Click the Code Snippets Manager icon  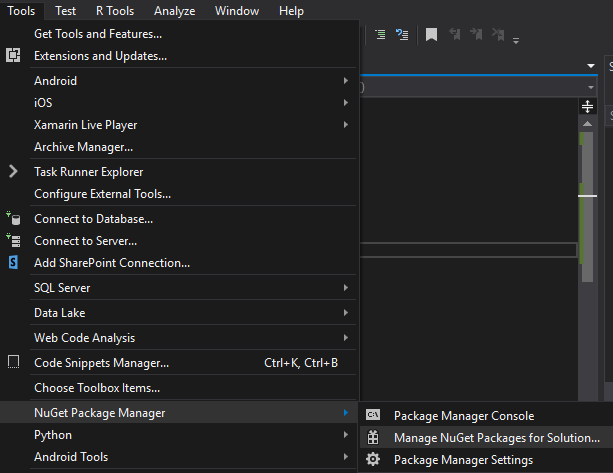[x=13, y=362]
